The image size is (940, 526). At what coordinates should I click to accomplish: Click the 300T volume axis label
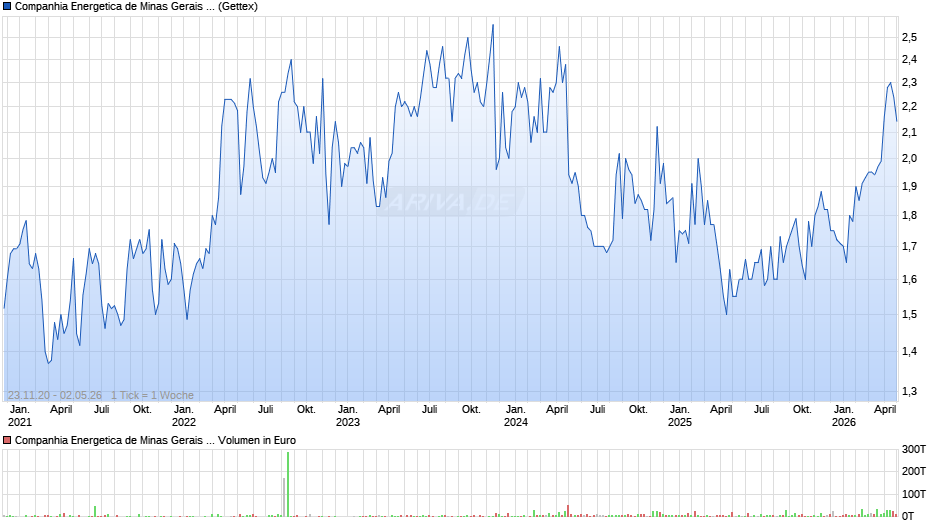tap(914, 449)
